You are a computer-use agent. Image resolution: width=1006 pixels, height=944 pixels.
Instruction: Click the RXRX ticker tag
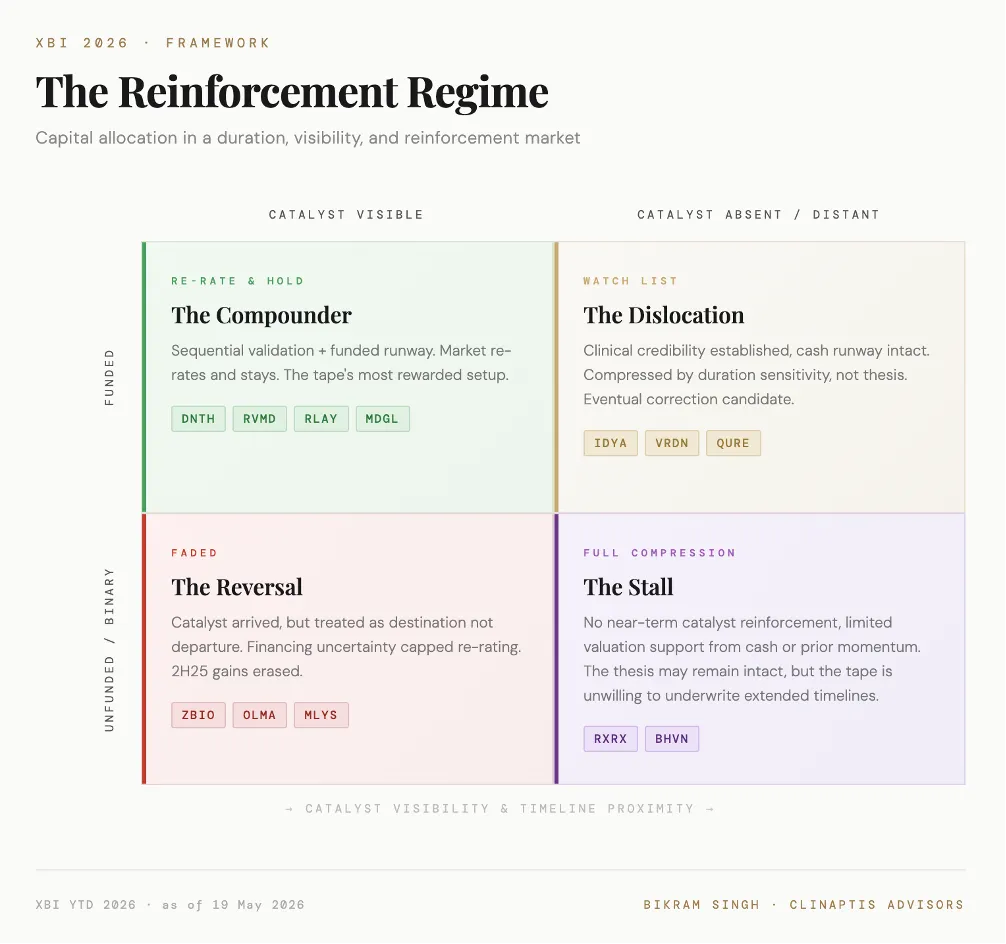(611, 739)
